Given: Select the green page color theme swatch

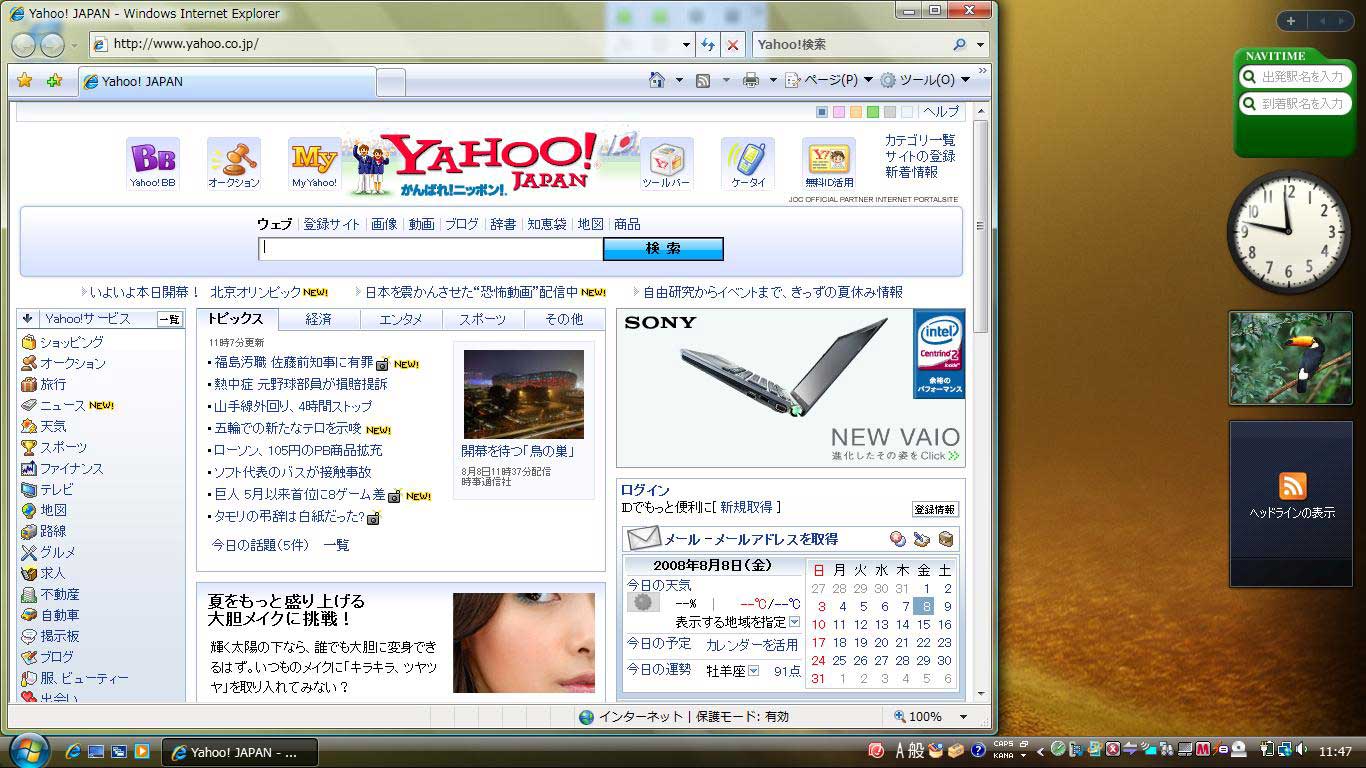Looking at the screenshot, I should coord(873,112).
